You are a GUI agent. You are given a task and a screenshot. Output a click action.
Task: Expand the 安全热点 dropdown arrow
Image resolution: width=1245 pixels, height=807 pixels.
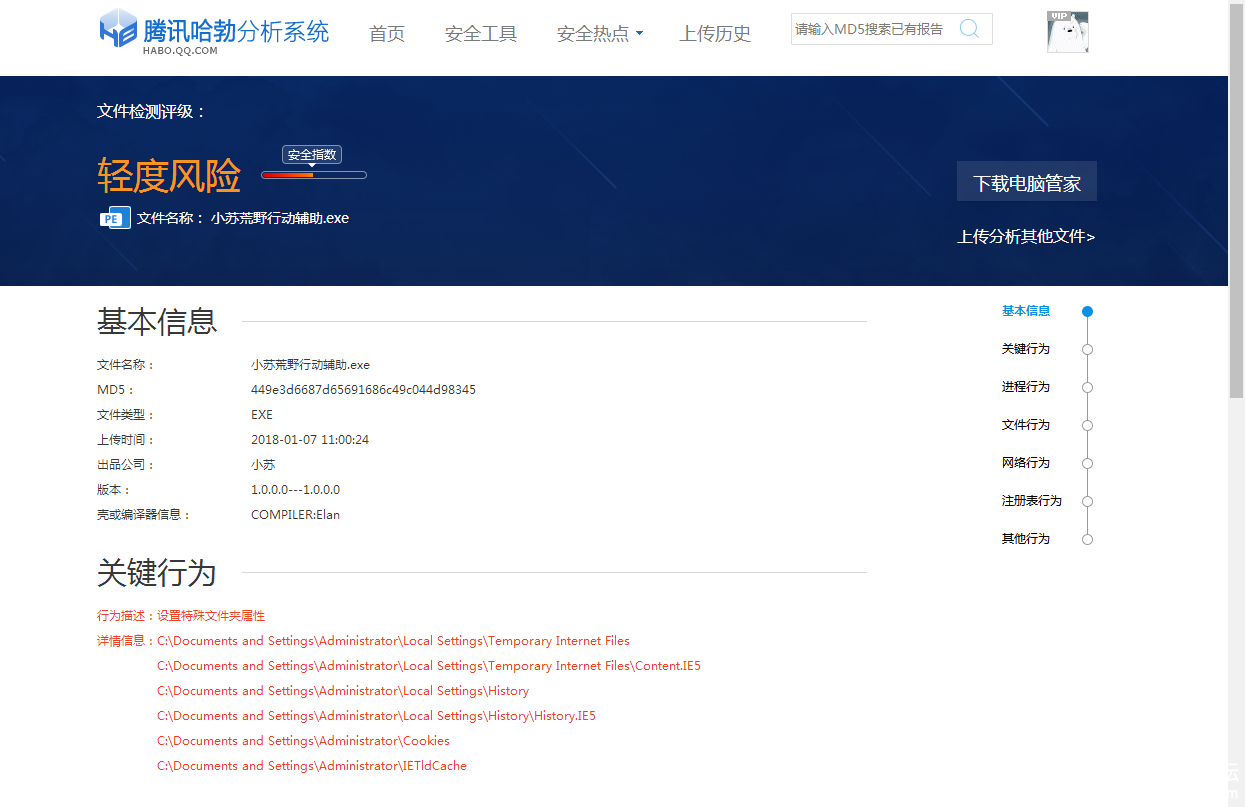tap(639, 34)
